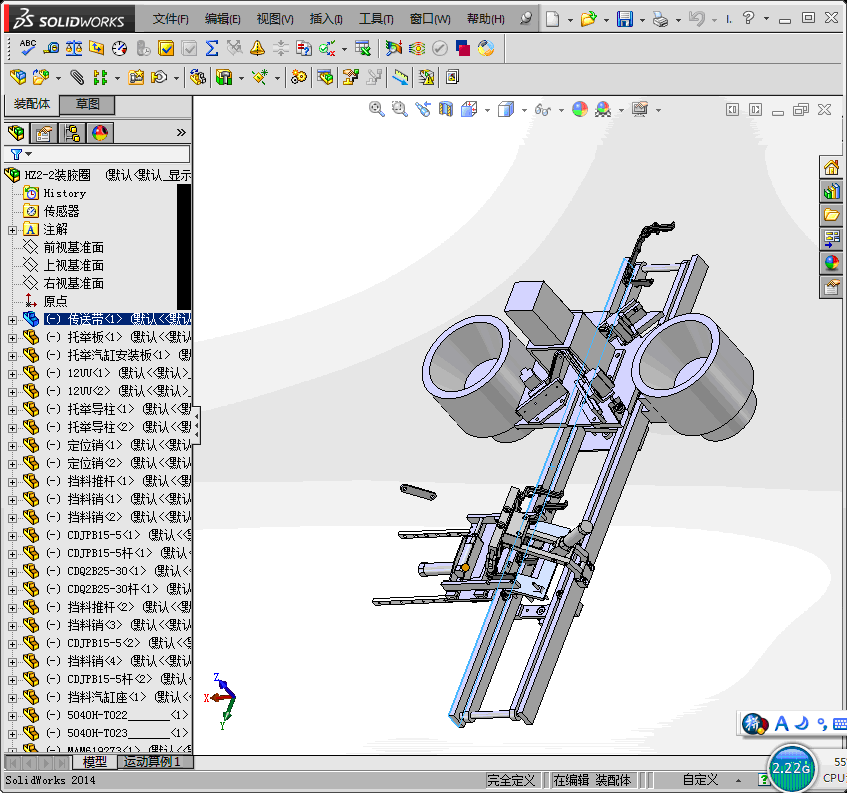Open the File Explorer folder task pane icon
Screen dimensions: 847x793
click(831, 215)
